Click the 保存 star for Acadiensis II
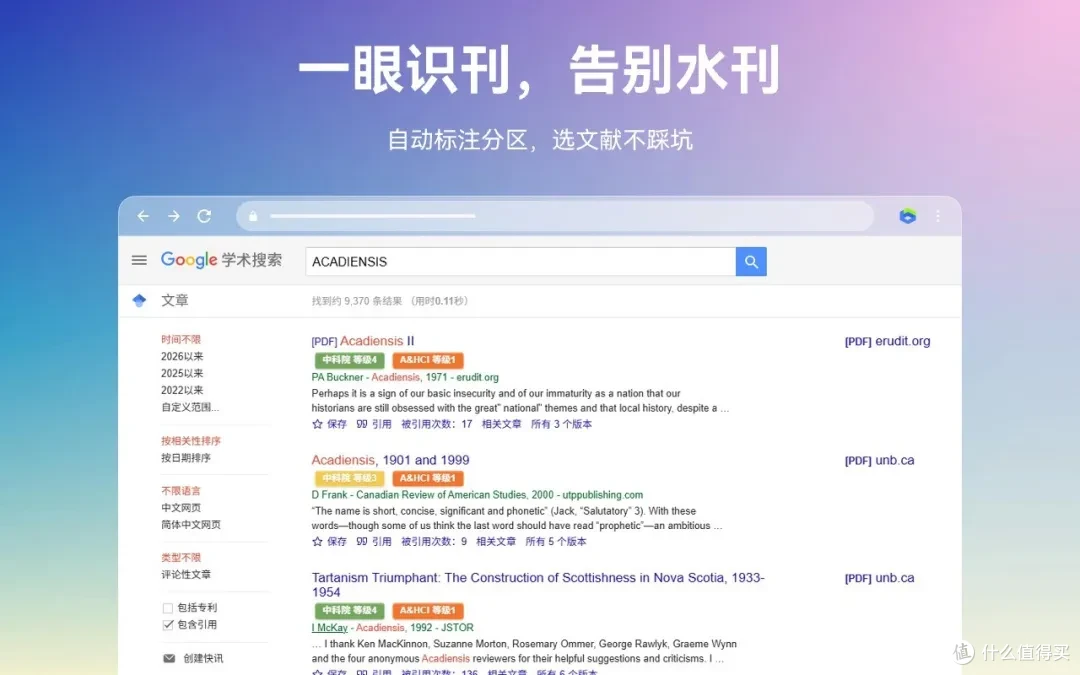This screenshot has height=675, width=1080. (x=317, y=424)
